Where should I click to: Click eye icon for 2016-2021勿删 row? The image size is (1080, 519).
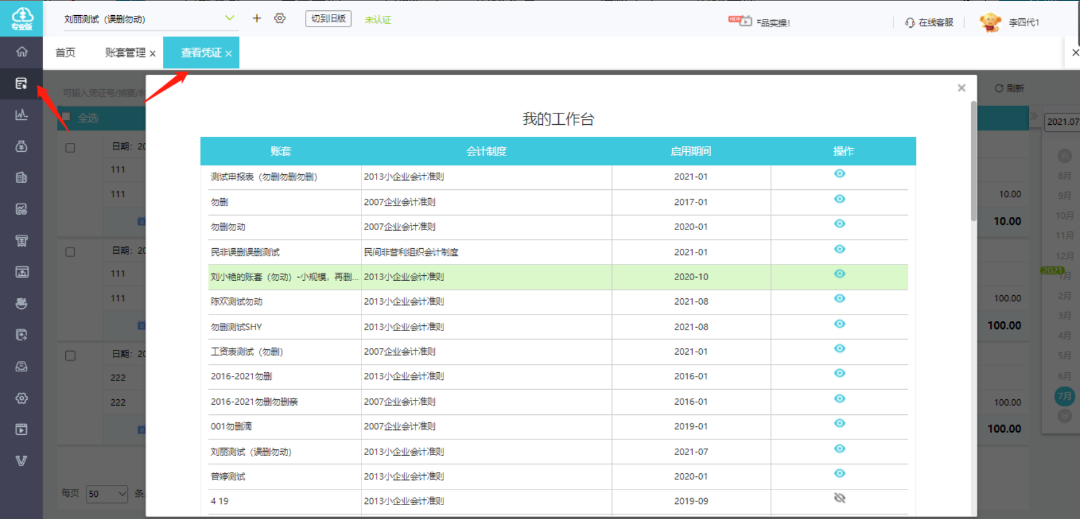[x=839, y=373]
